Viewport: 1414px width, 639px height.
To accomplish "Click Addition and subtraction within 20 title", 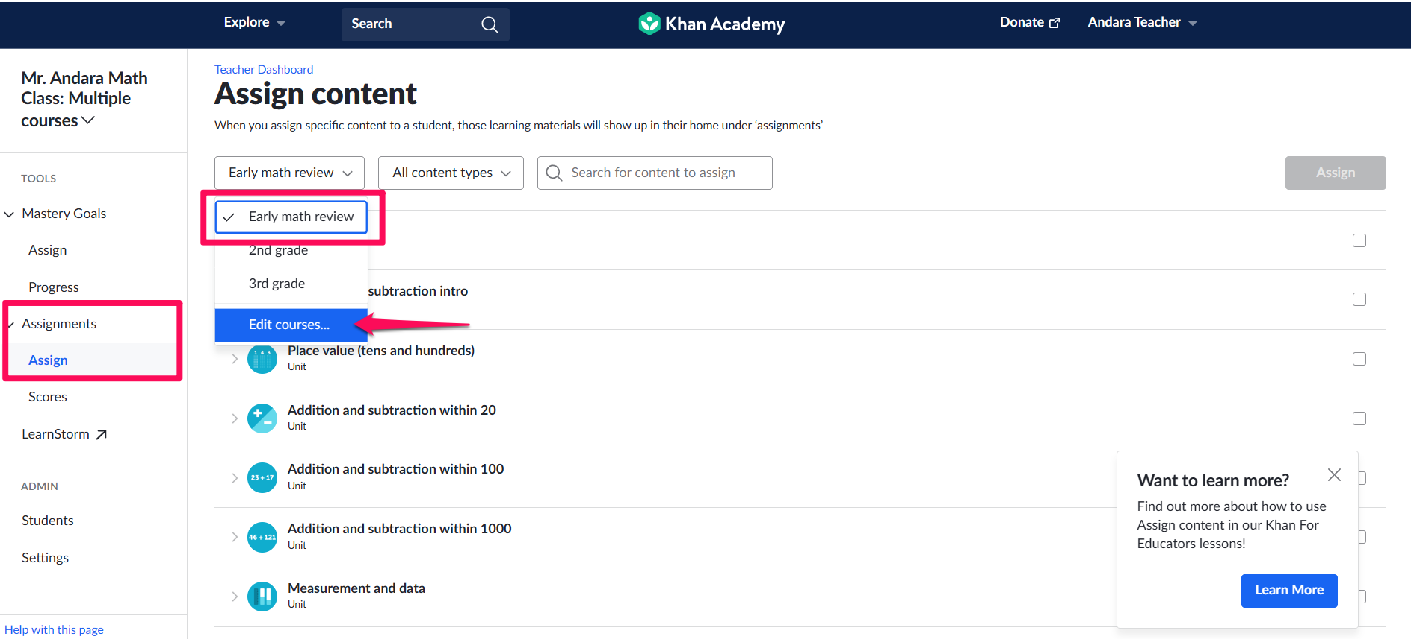I will pyautogui.click(x=391, y=410).
